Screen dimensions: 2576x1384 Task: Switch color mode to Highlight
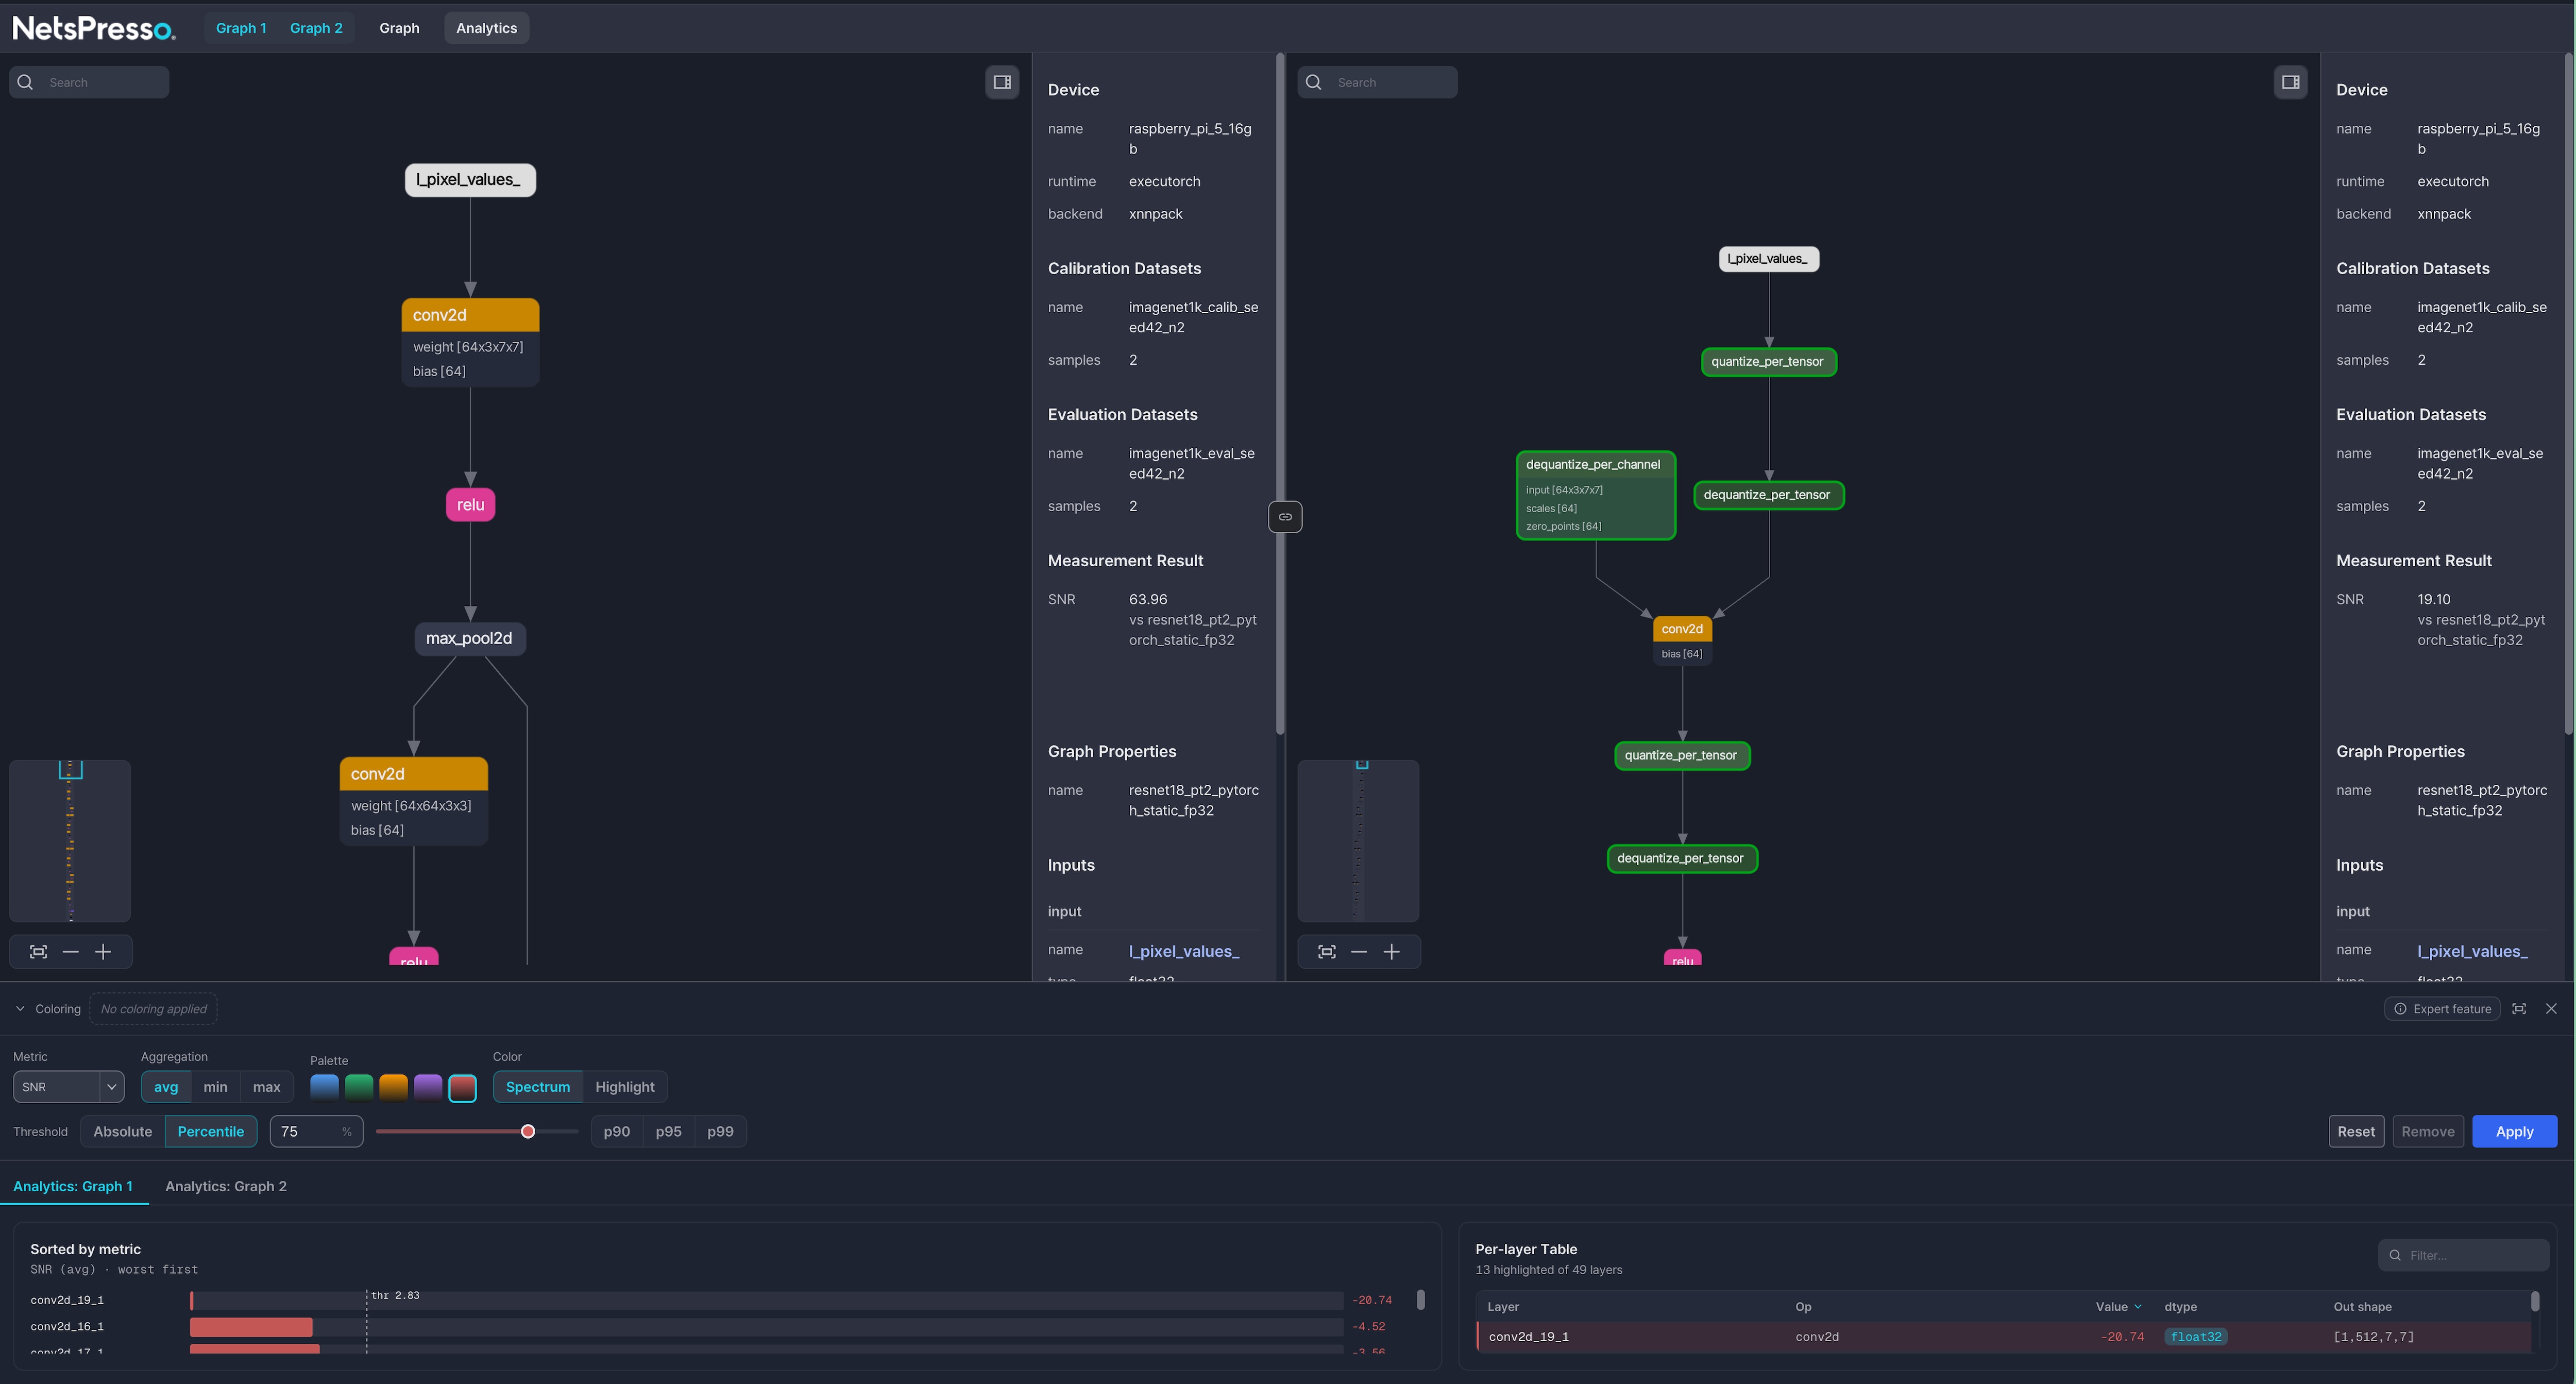click(x=625, y=1087)
